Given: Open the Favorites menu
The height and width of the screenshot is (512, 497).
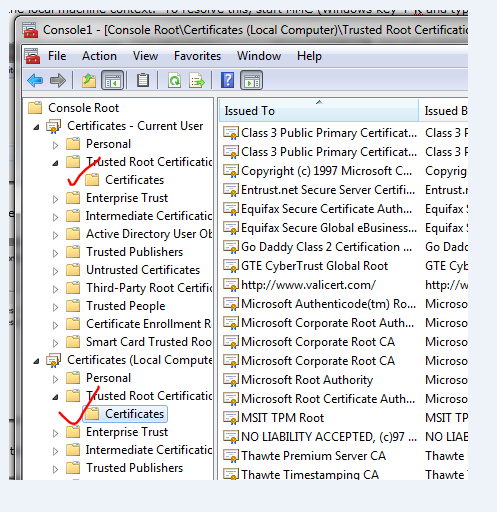Looking at the screenshot, I should pyautogui.click(x=197, y=56).
